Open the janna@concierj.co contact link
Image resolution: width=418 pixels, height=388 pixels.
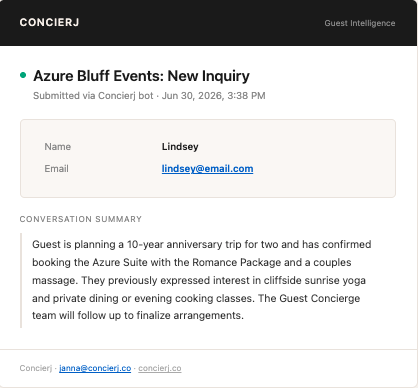click(x=95, y=368)
